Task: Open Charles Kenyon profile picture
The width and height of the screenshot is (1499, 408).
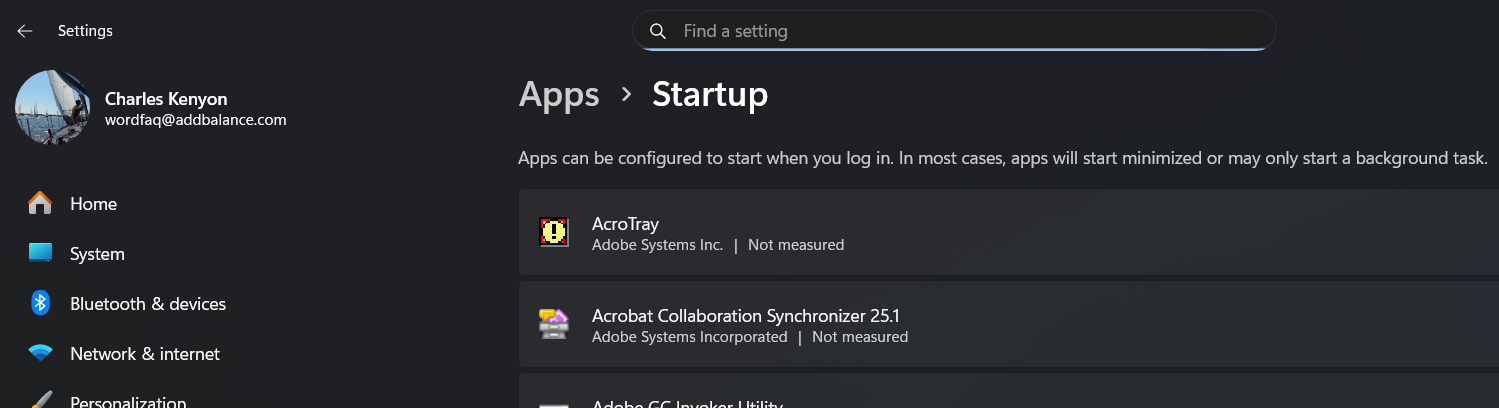Action: click(53, 108)
